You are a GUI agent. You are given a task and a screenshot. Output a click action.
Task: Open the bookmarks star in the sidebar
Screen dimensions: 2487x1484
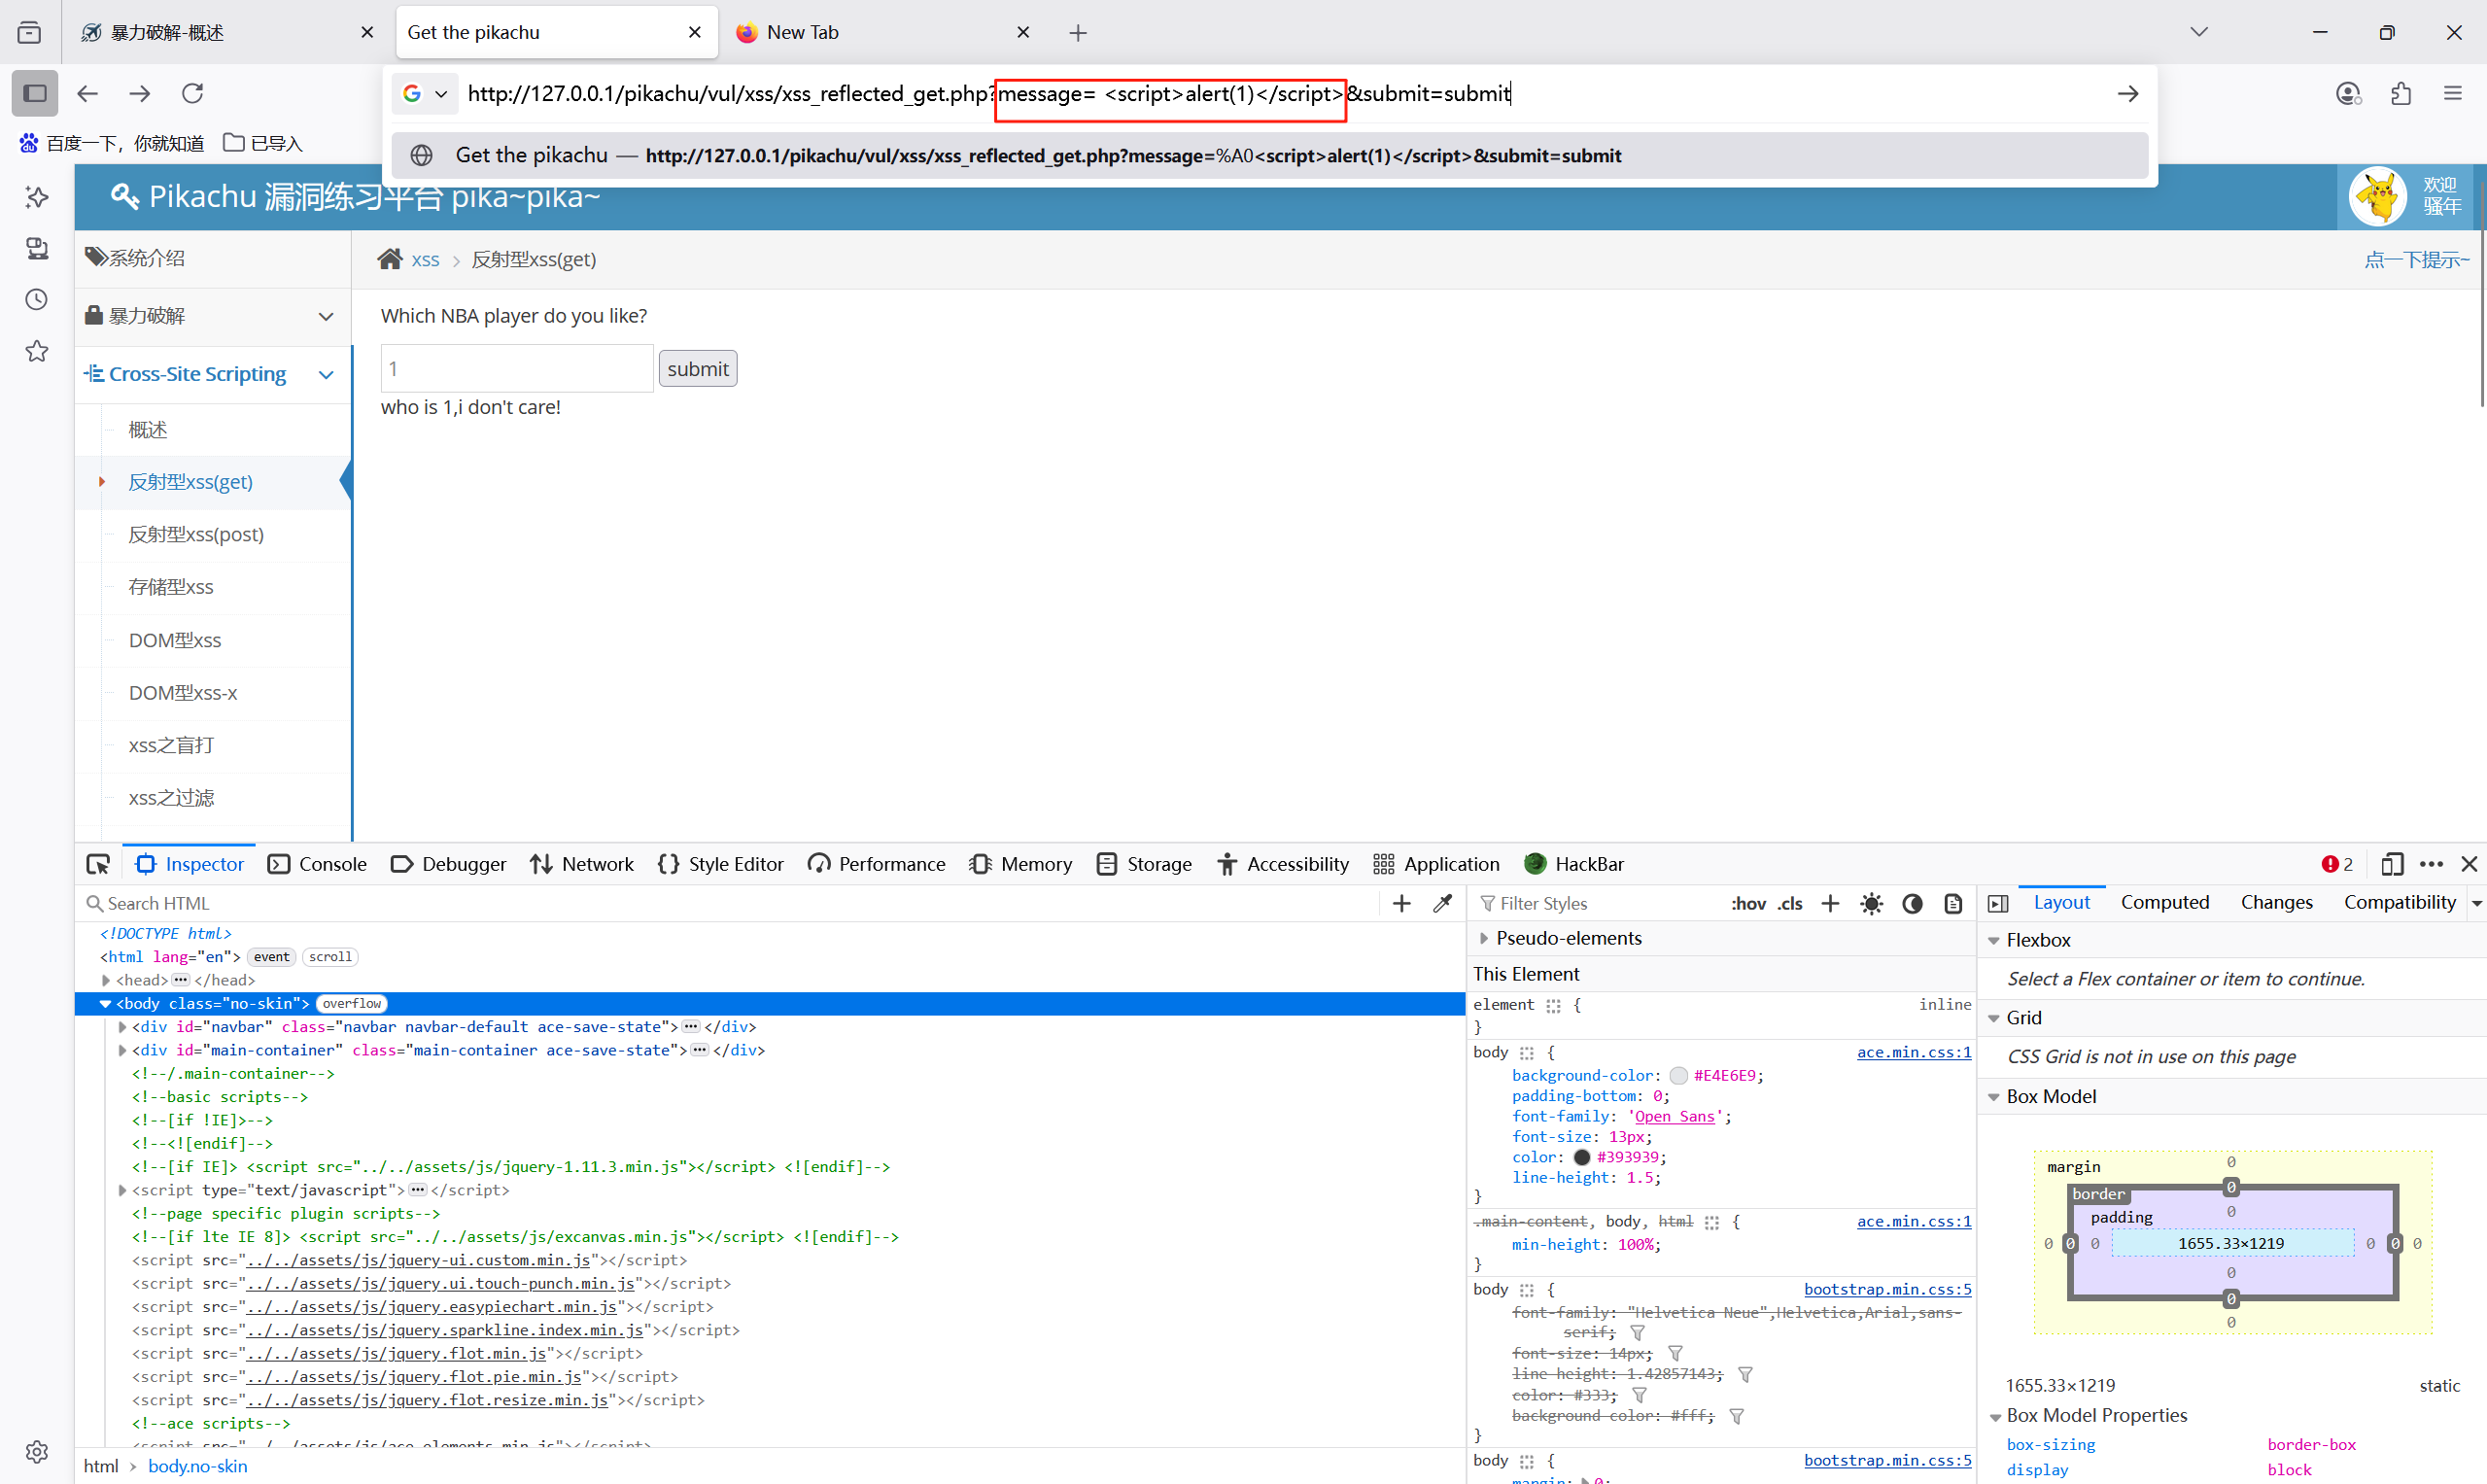pyautogui.click(x=36, y=351)
